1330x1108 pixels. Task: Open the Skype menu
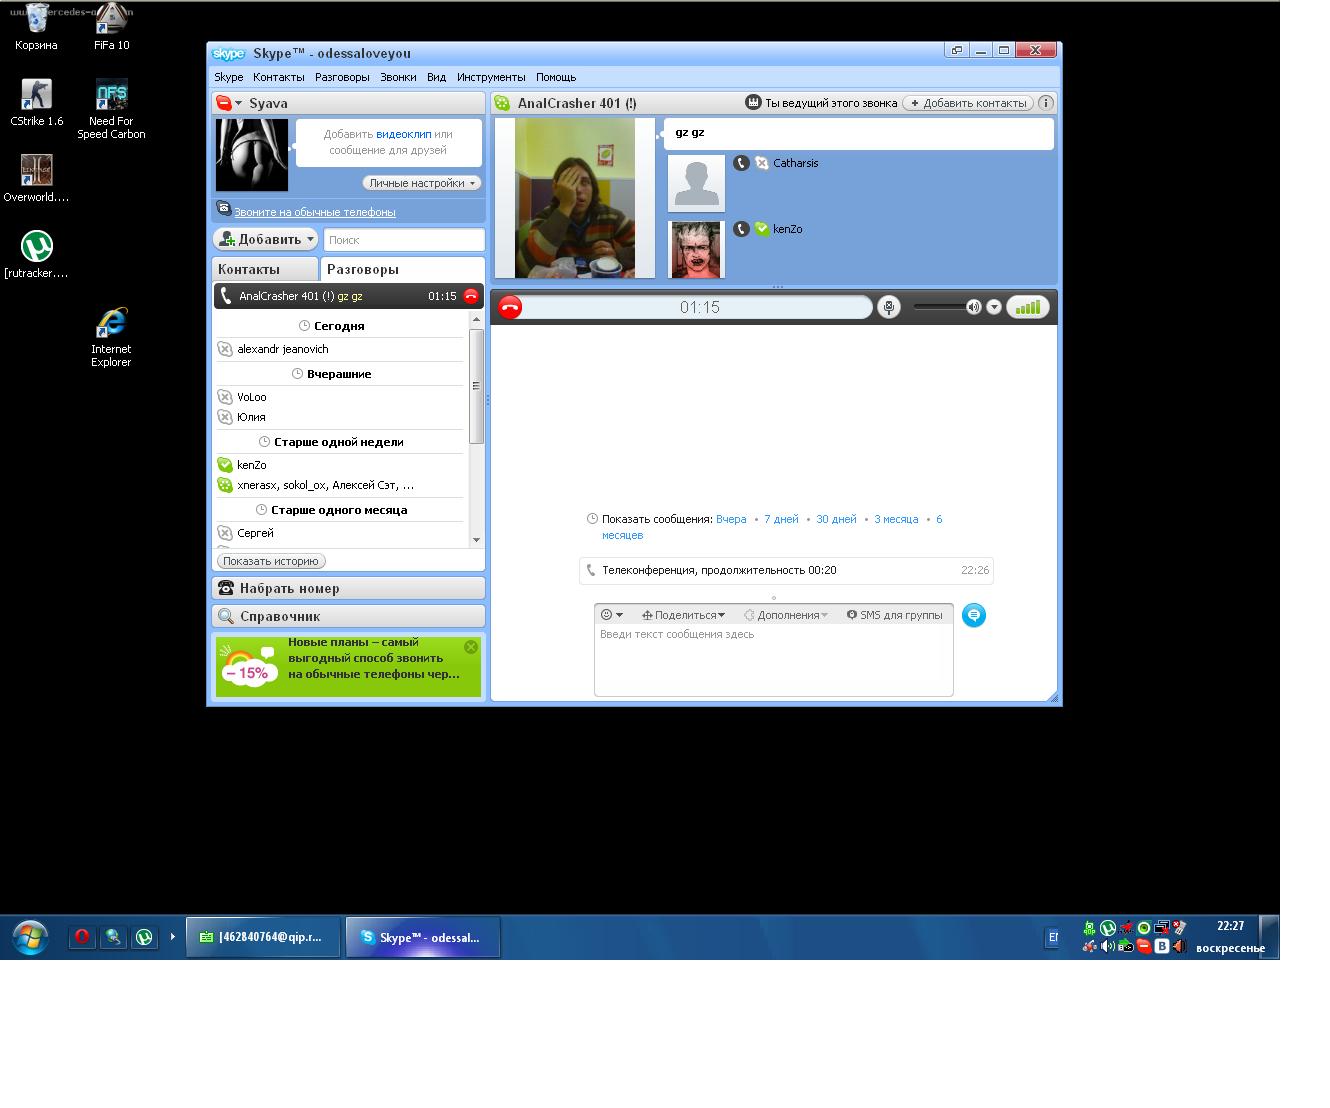point(229,77)
